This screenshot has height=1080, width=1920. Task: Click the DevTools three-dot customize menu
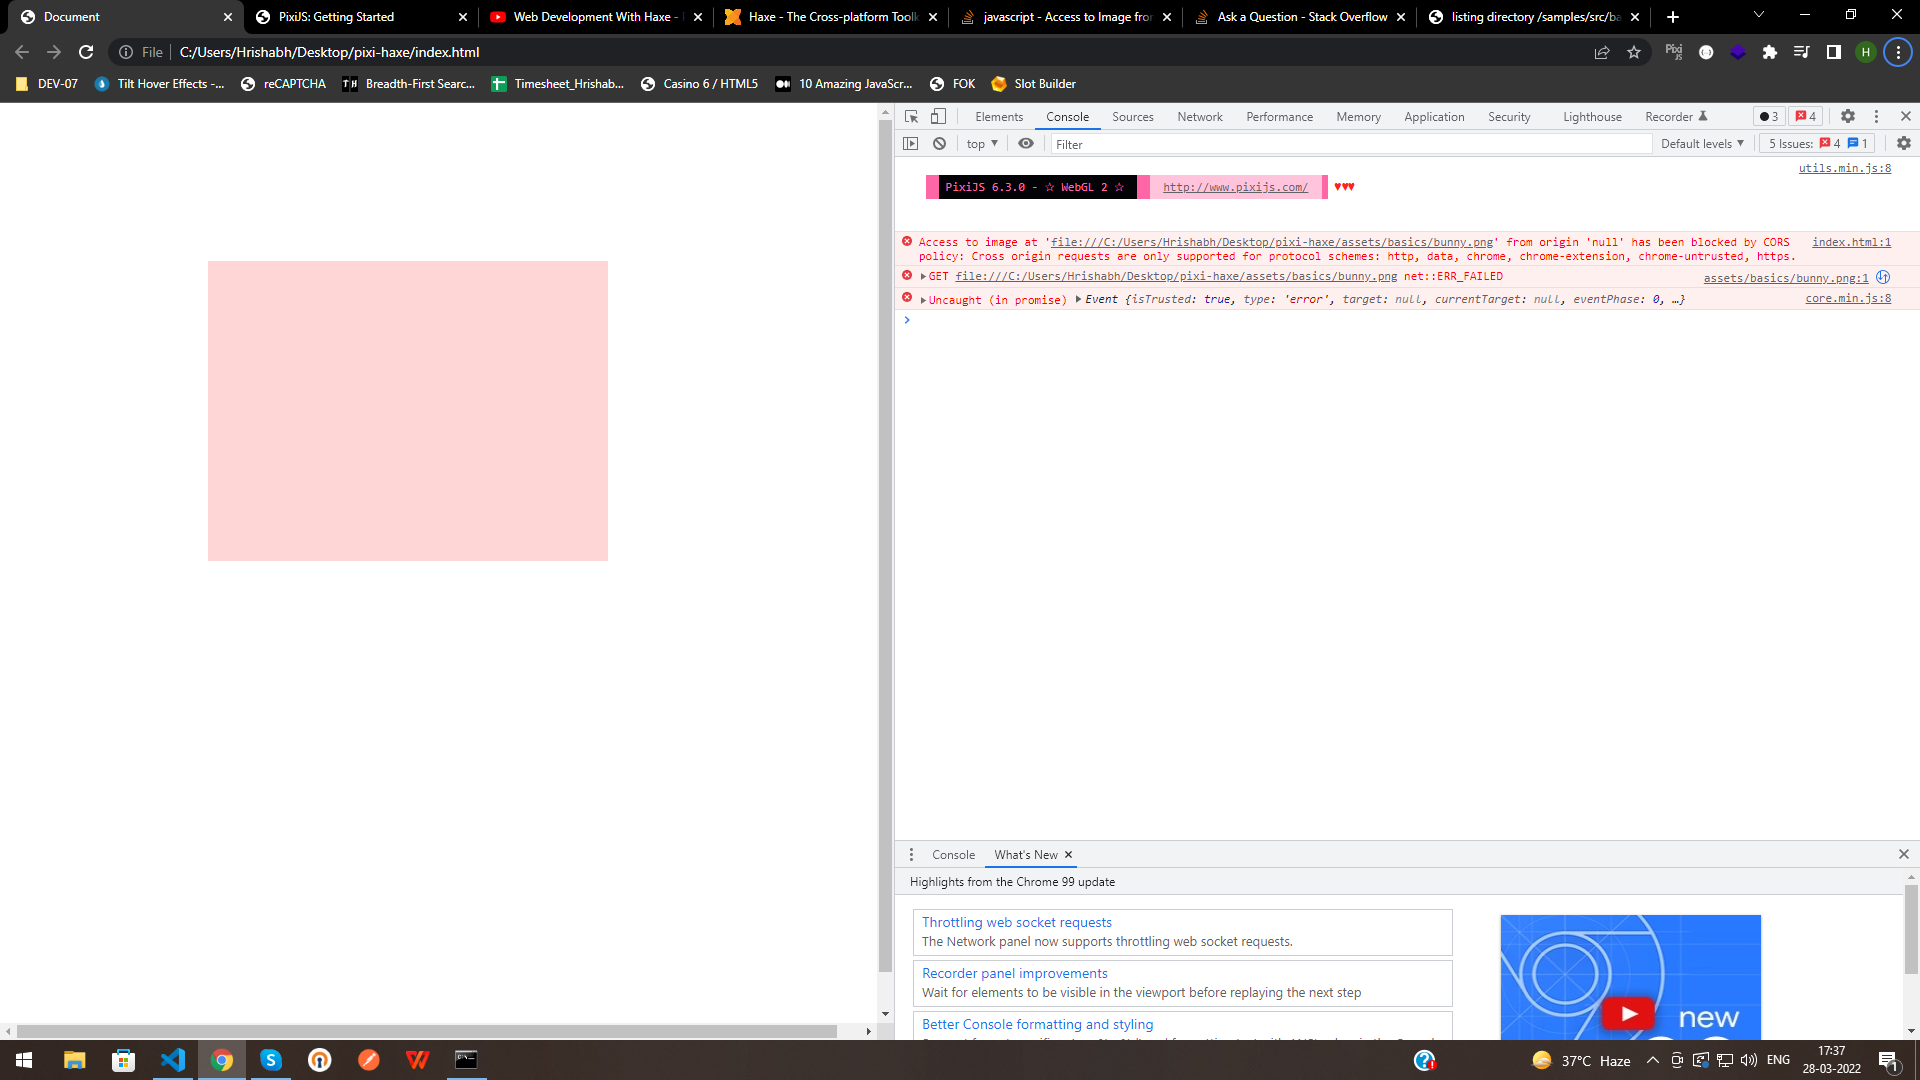click(x=1876, y=117)
